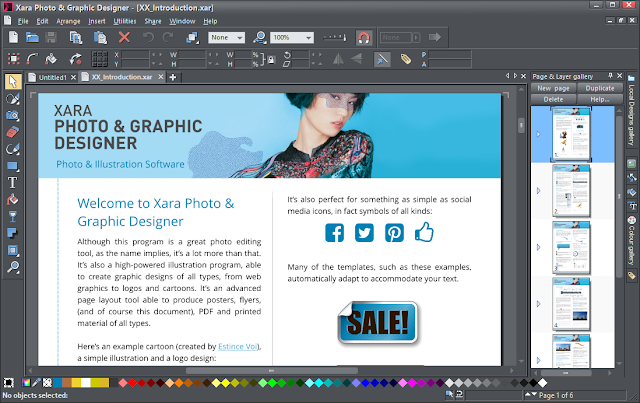Select the Rectangle tool
640x403 pixels.
(x=13, y=166)
